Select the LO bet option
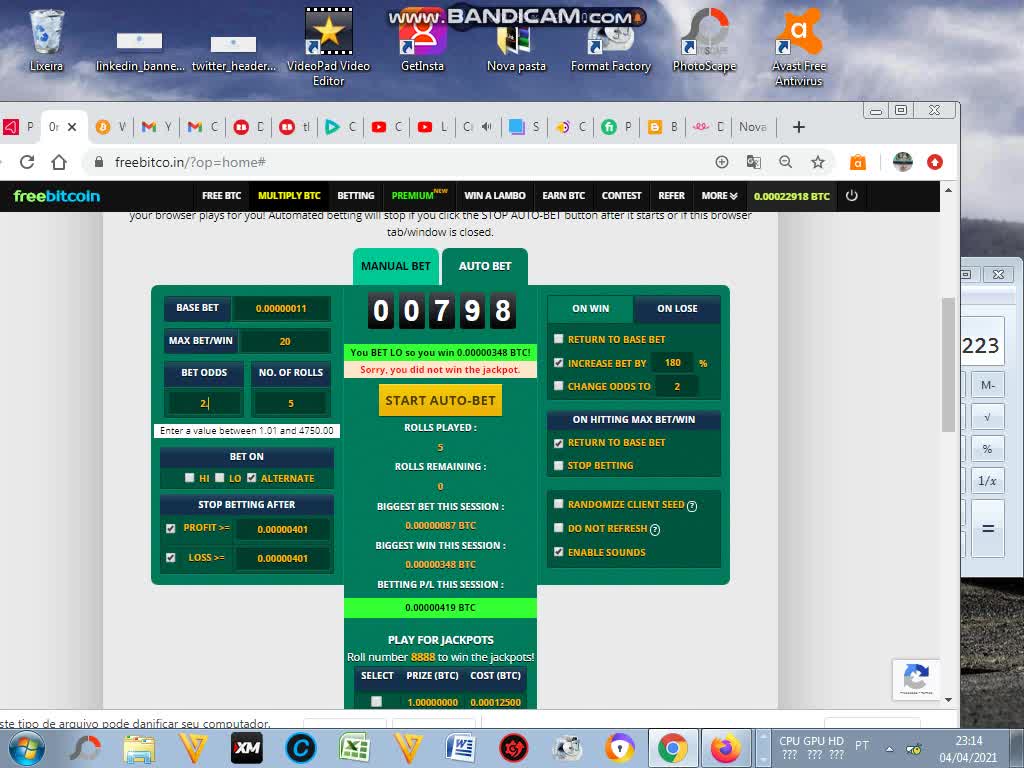Viewport: 1024px width, 768px height. (x=220, y=478)
